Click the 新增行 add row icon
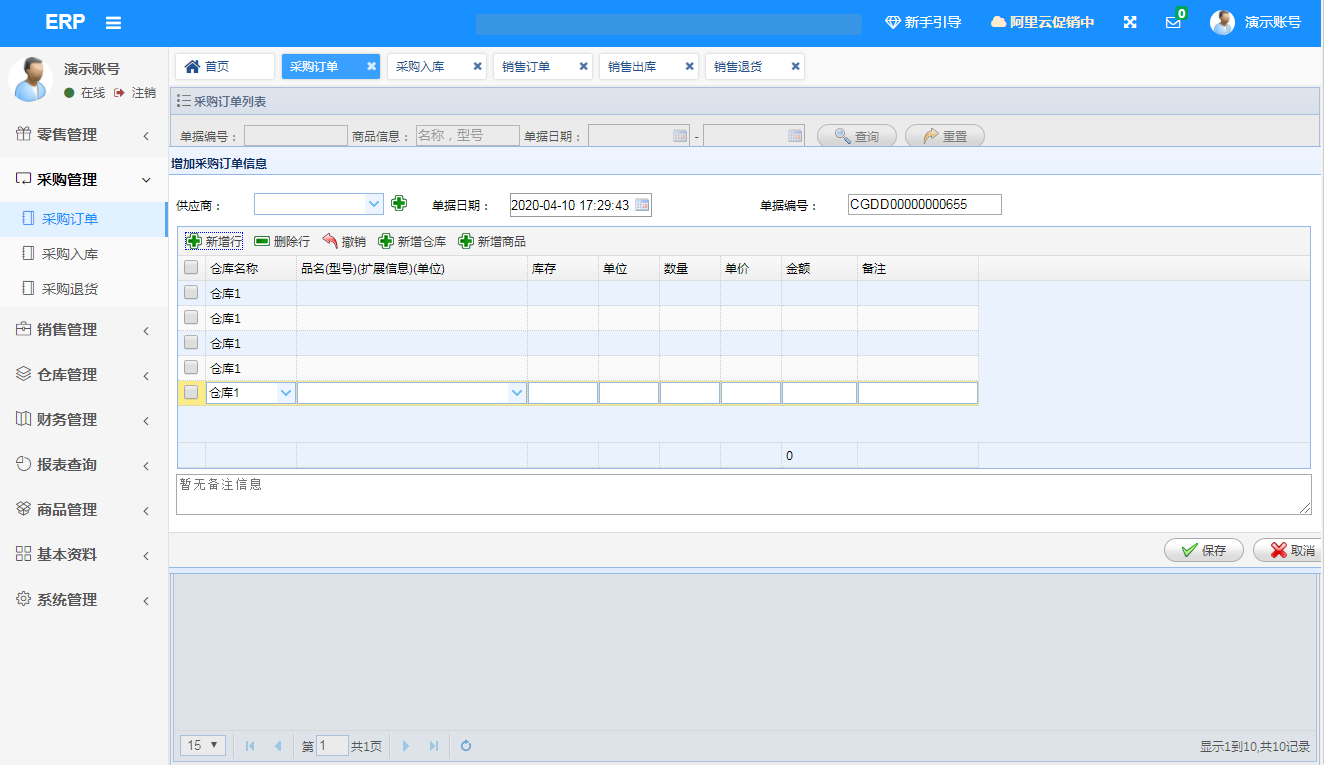Image resolution: width=1324 pixels, height=765 pixels. tap(194, 242)
